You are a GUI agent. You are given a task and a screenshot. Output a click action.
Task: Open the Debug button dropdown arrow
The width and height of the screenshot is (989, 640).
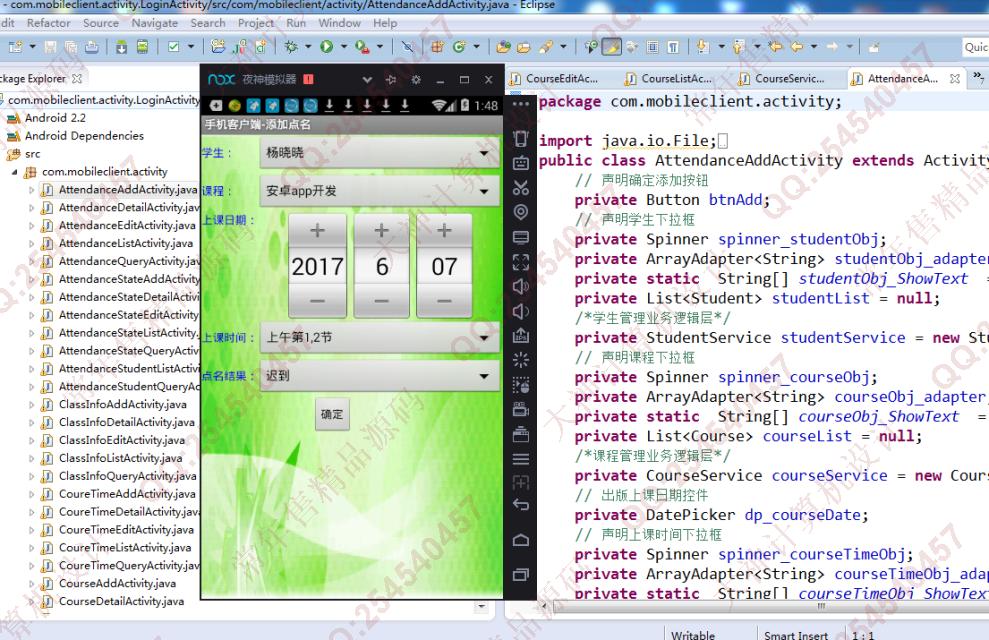(308, 47)
